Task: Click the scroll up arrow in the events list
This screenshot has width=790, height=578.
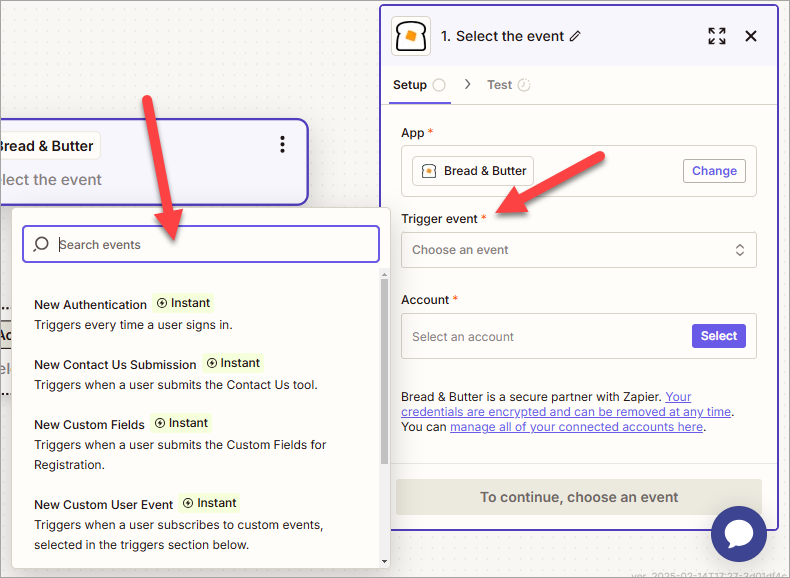Action: click(x=384, y=275)
